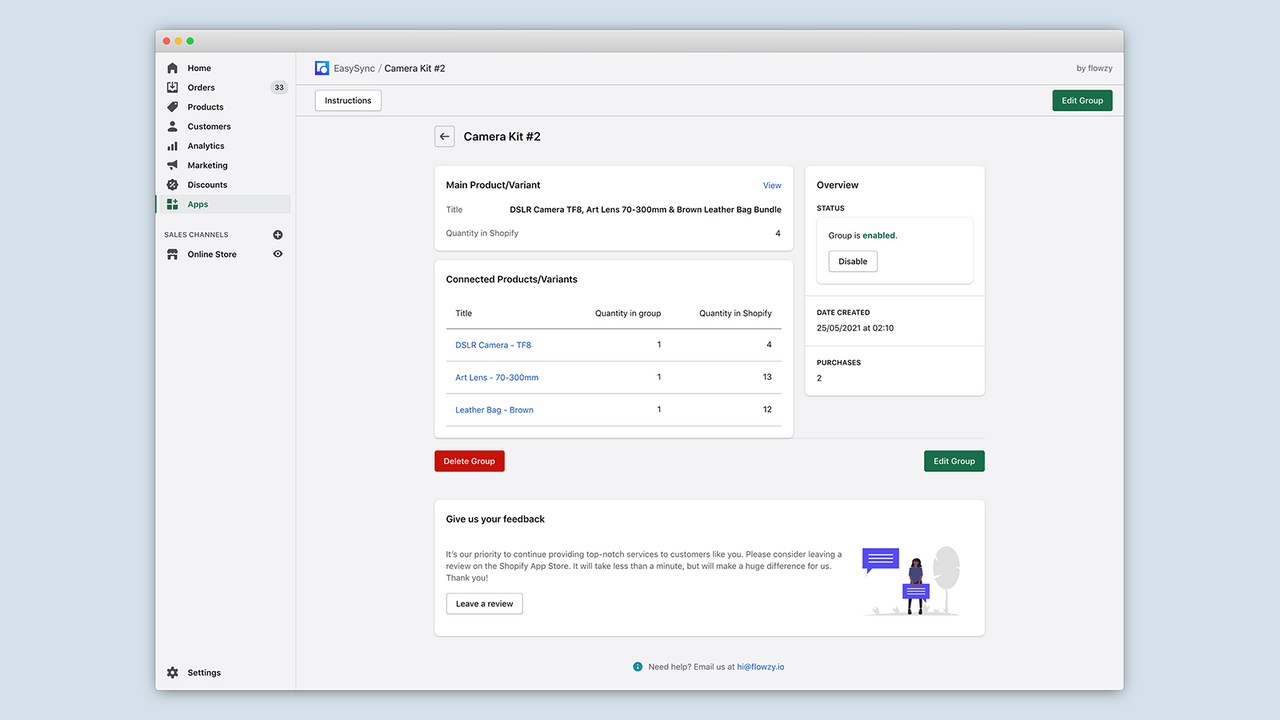
Task: Navigate to Apps in the sidebar menu
Action: (197, 204)
